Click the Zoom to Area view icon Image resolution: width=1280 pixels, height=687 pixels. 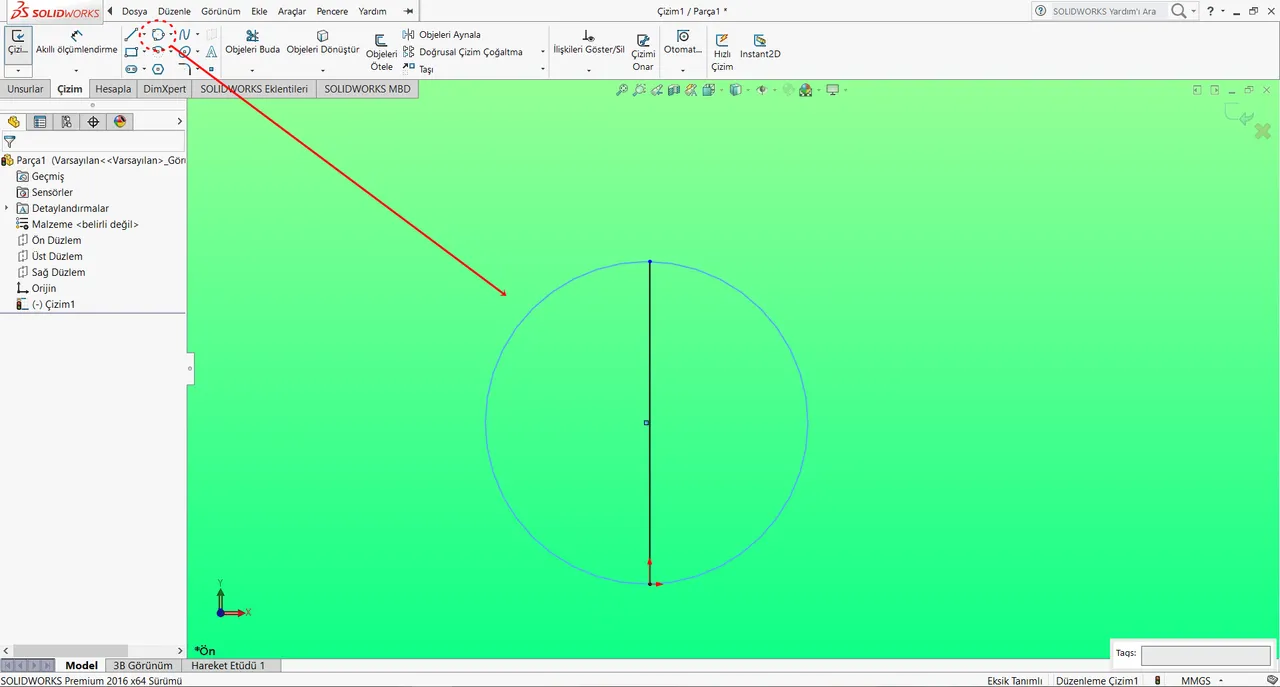click(x=639, y=90)
